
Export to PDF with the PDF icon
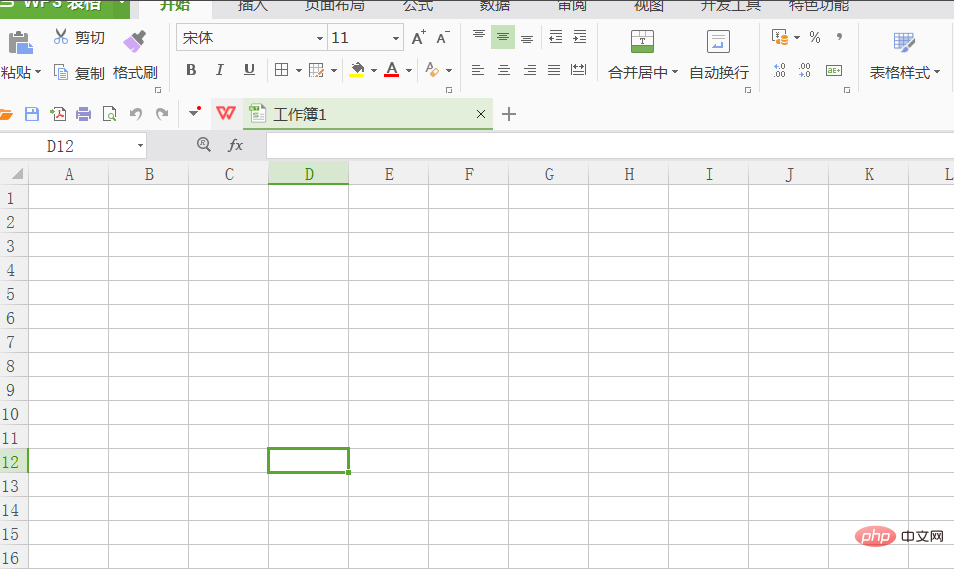pos(58,114)
